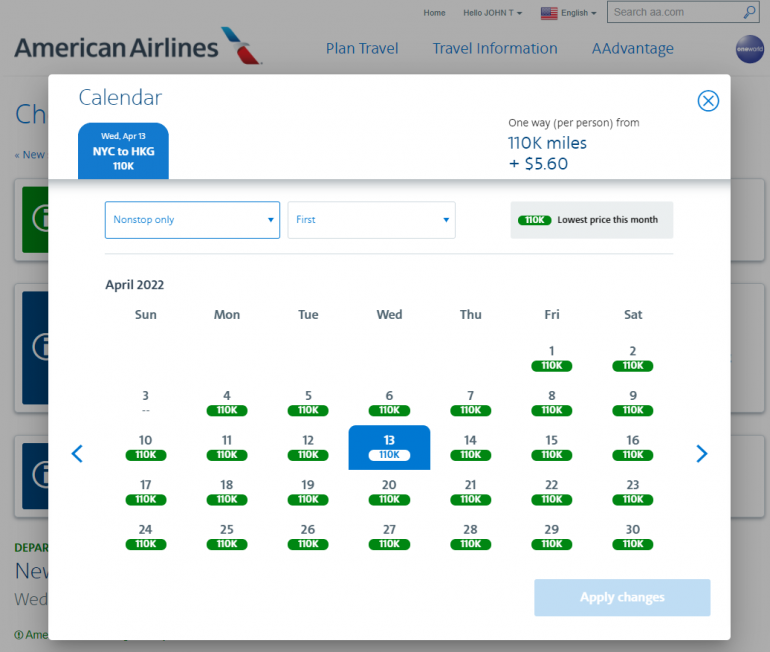Open the Nonstop only dropdown
The height and width of the screenshot is (652, 770).
coord(192,220)
